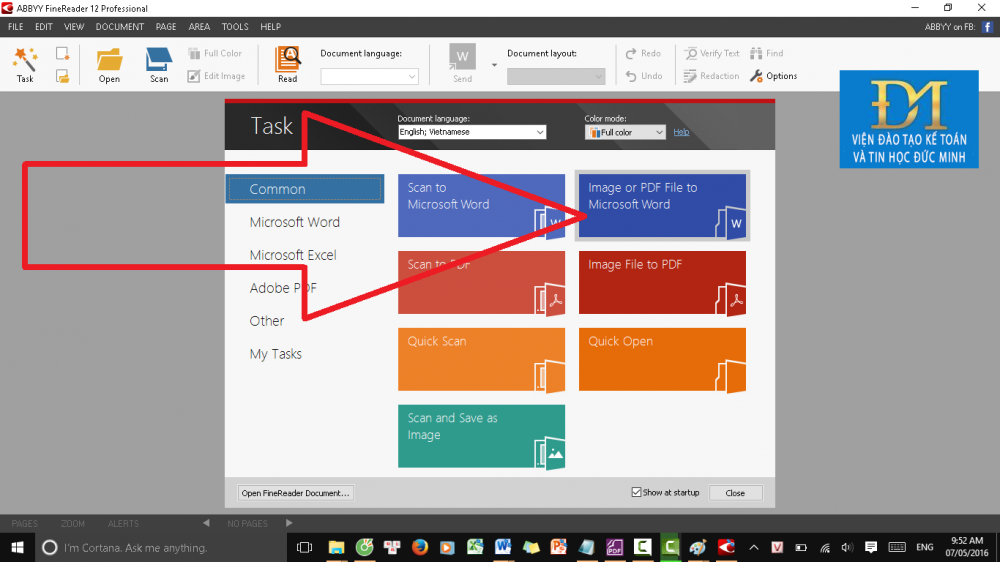Select the Microsoft Excel task category
1000x562 pixels.
click(x=293, y=255)
